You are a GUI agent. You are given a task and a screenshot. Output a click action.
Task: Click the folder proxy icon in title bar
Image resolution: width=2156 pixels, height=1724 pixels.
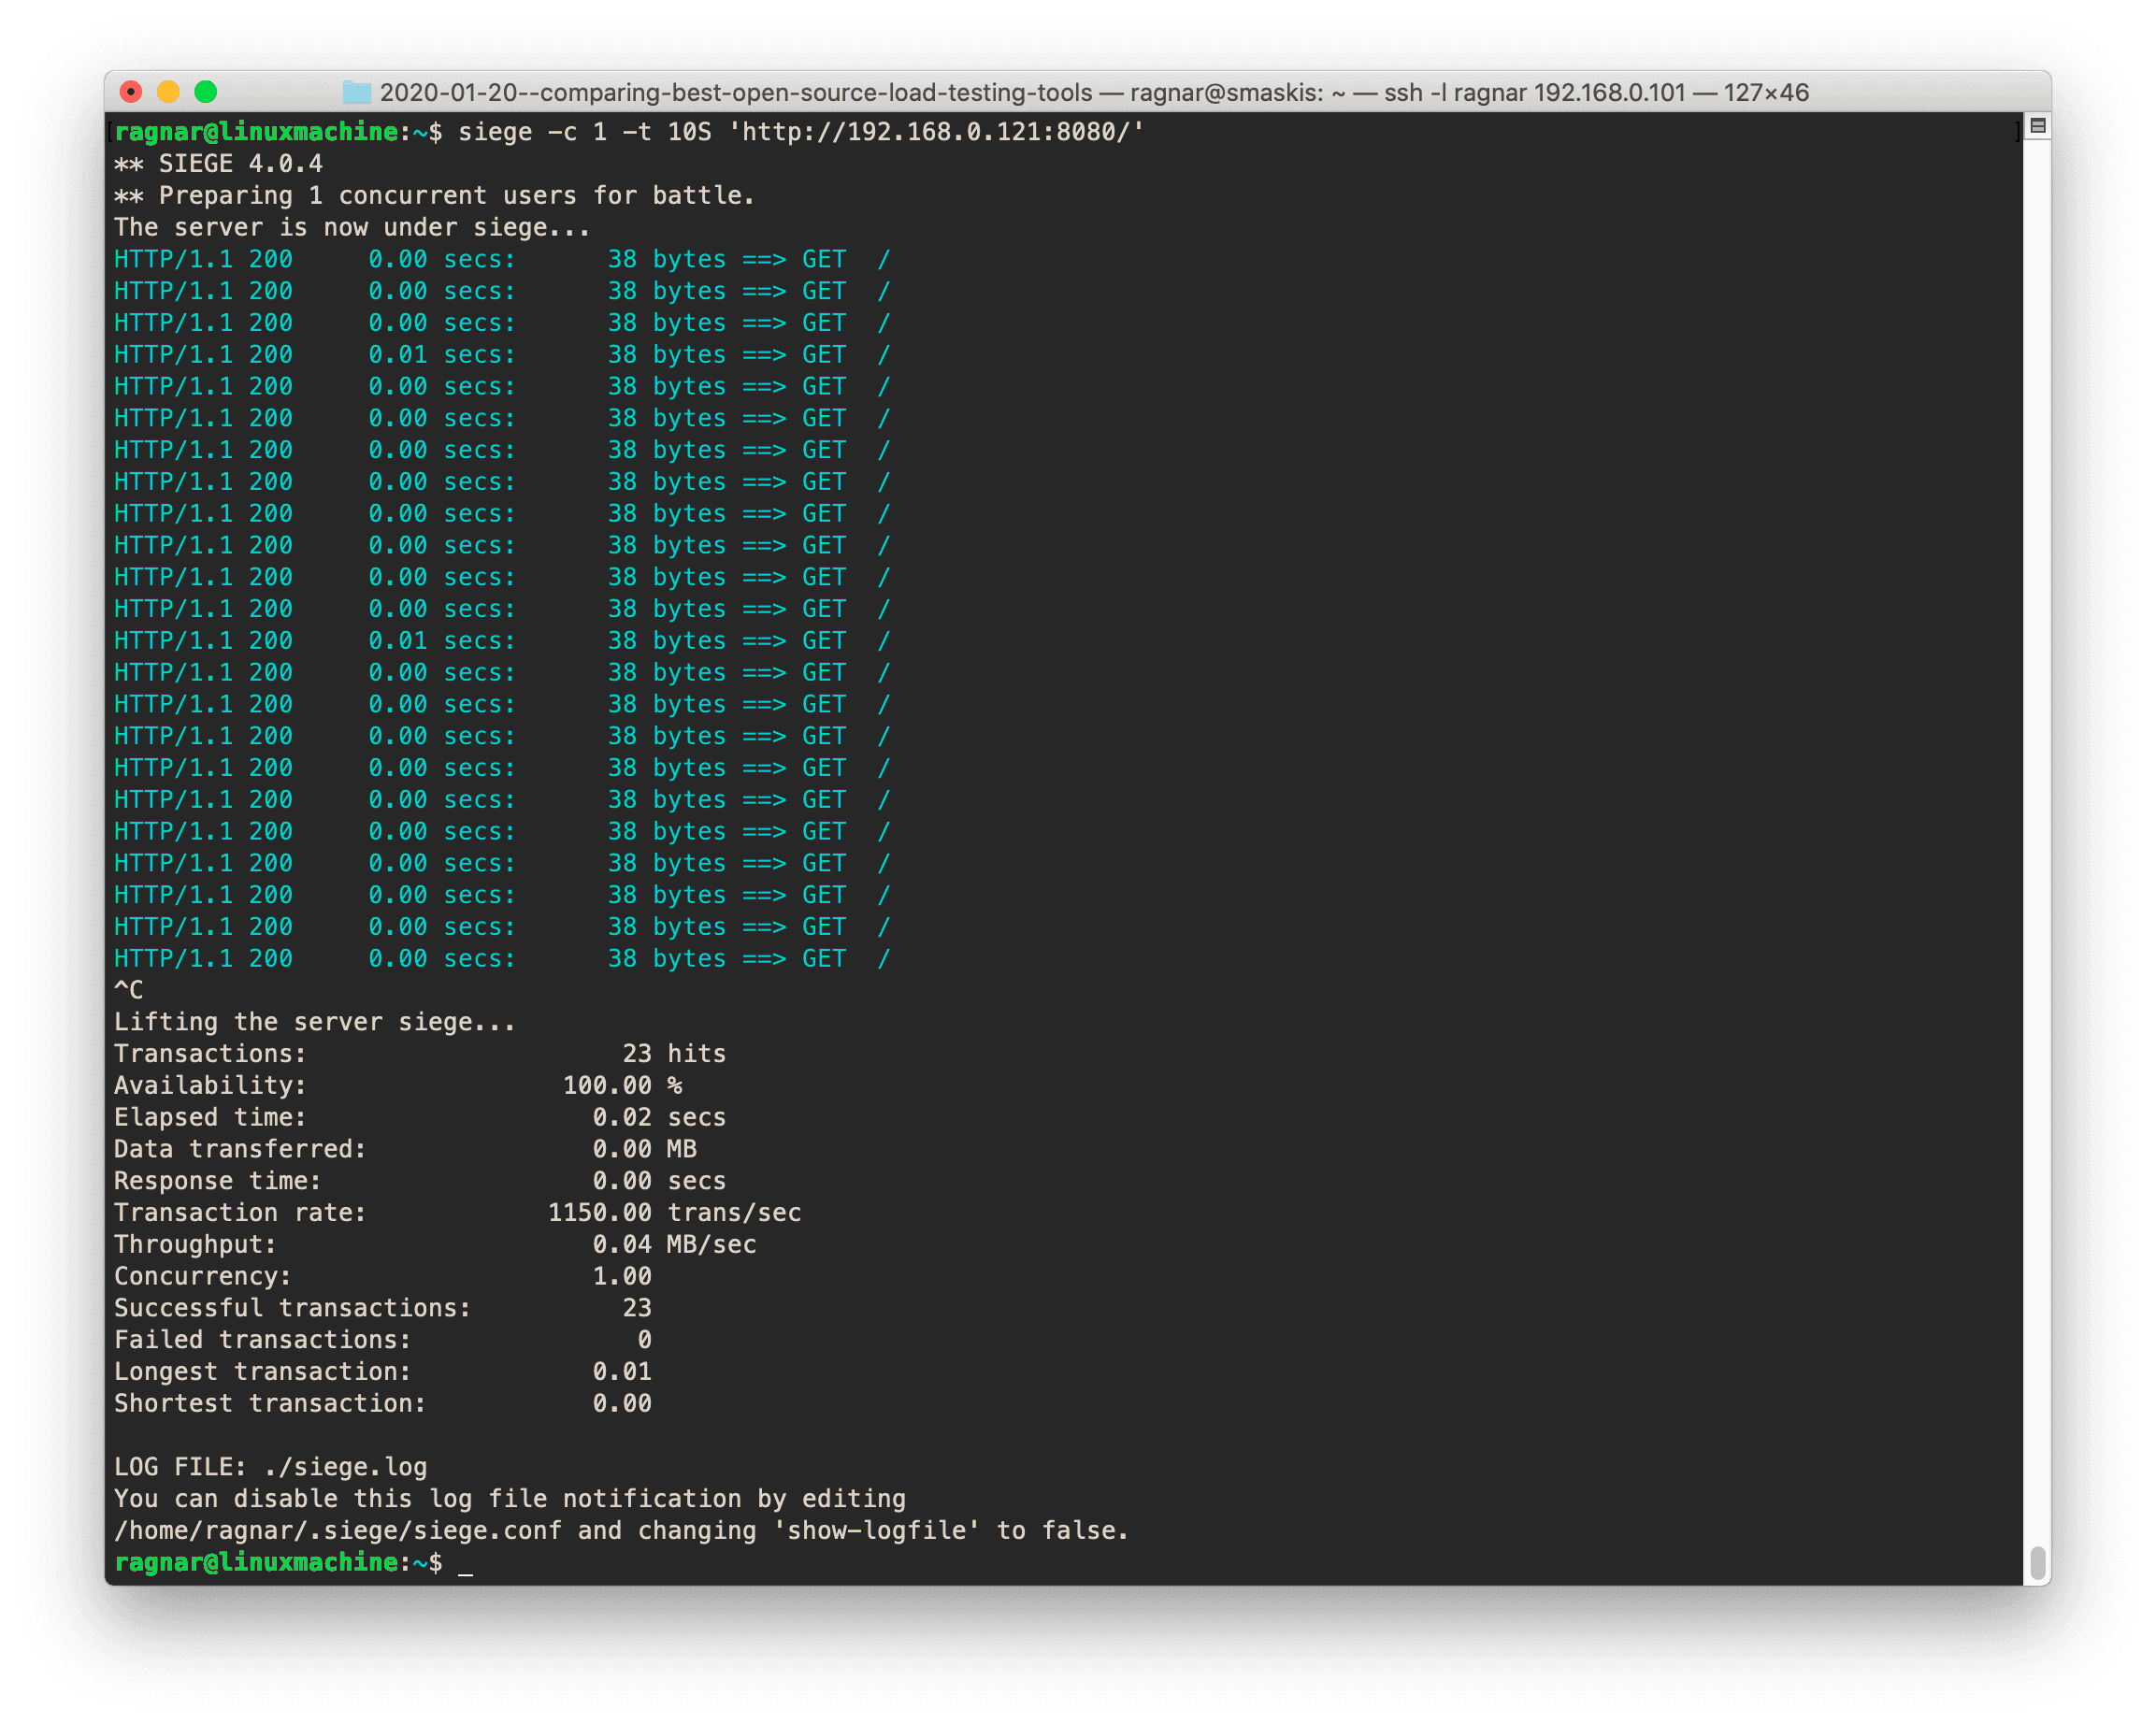(356, 93)
